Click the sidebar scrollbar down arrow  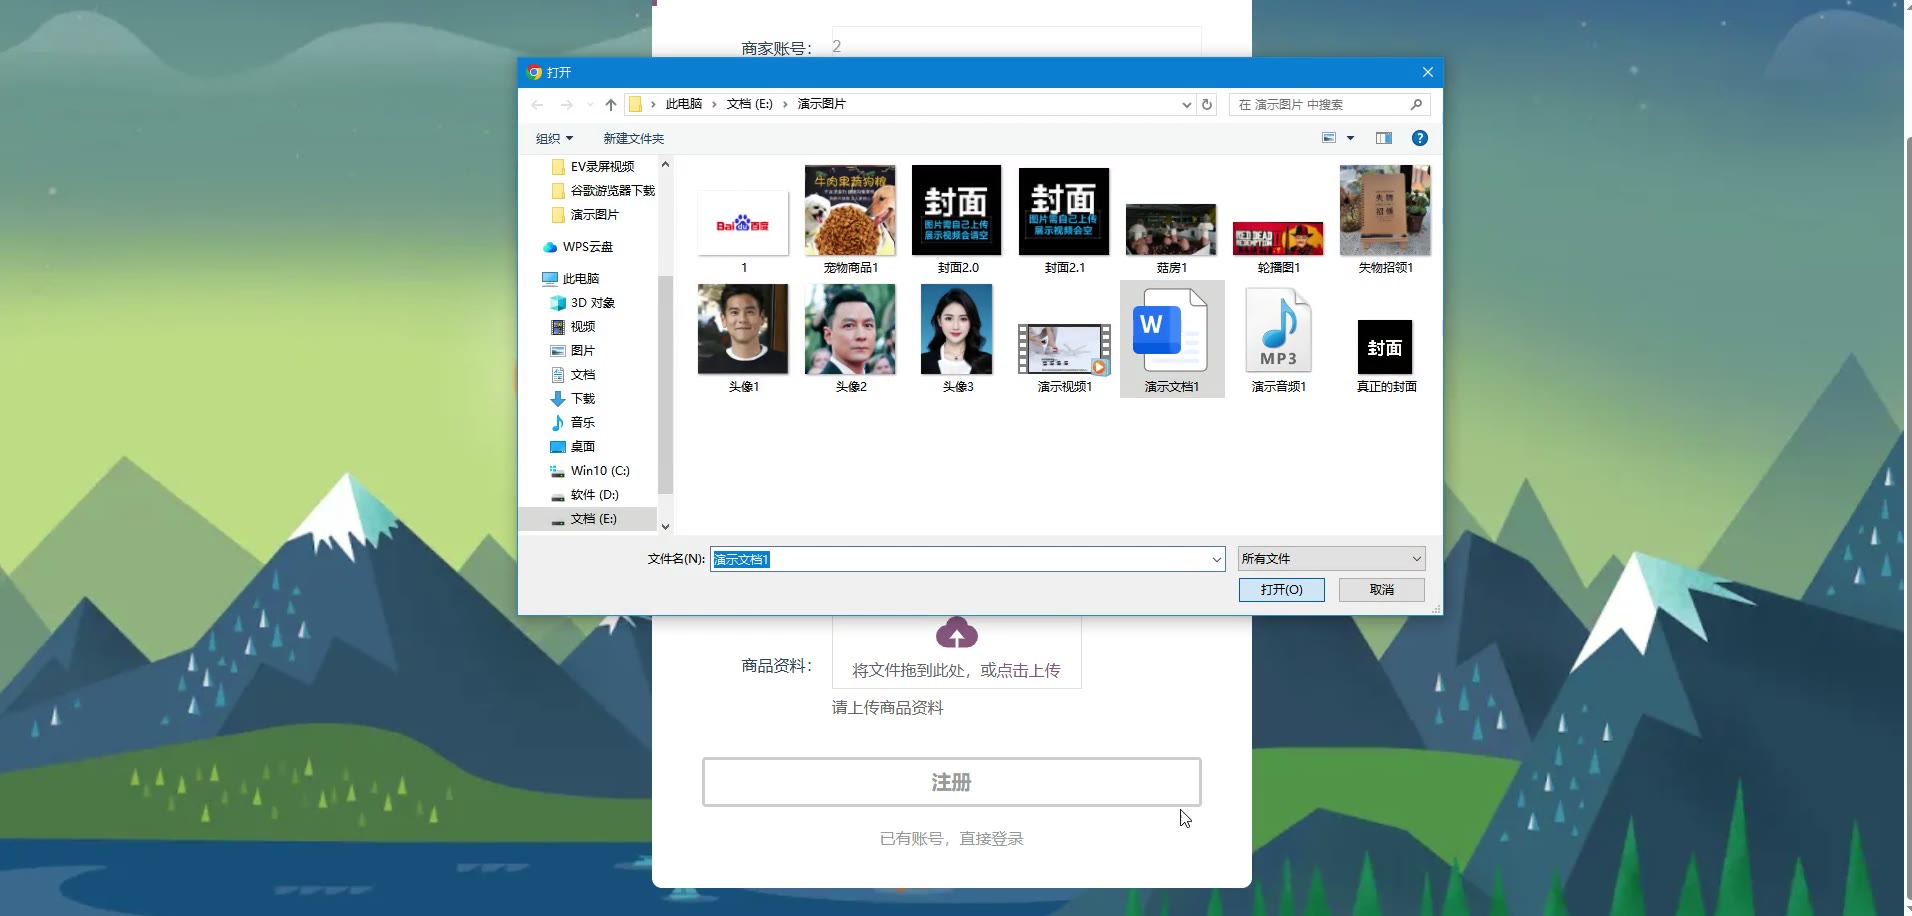665,526
